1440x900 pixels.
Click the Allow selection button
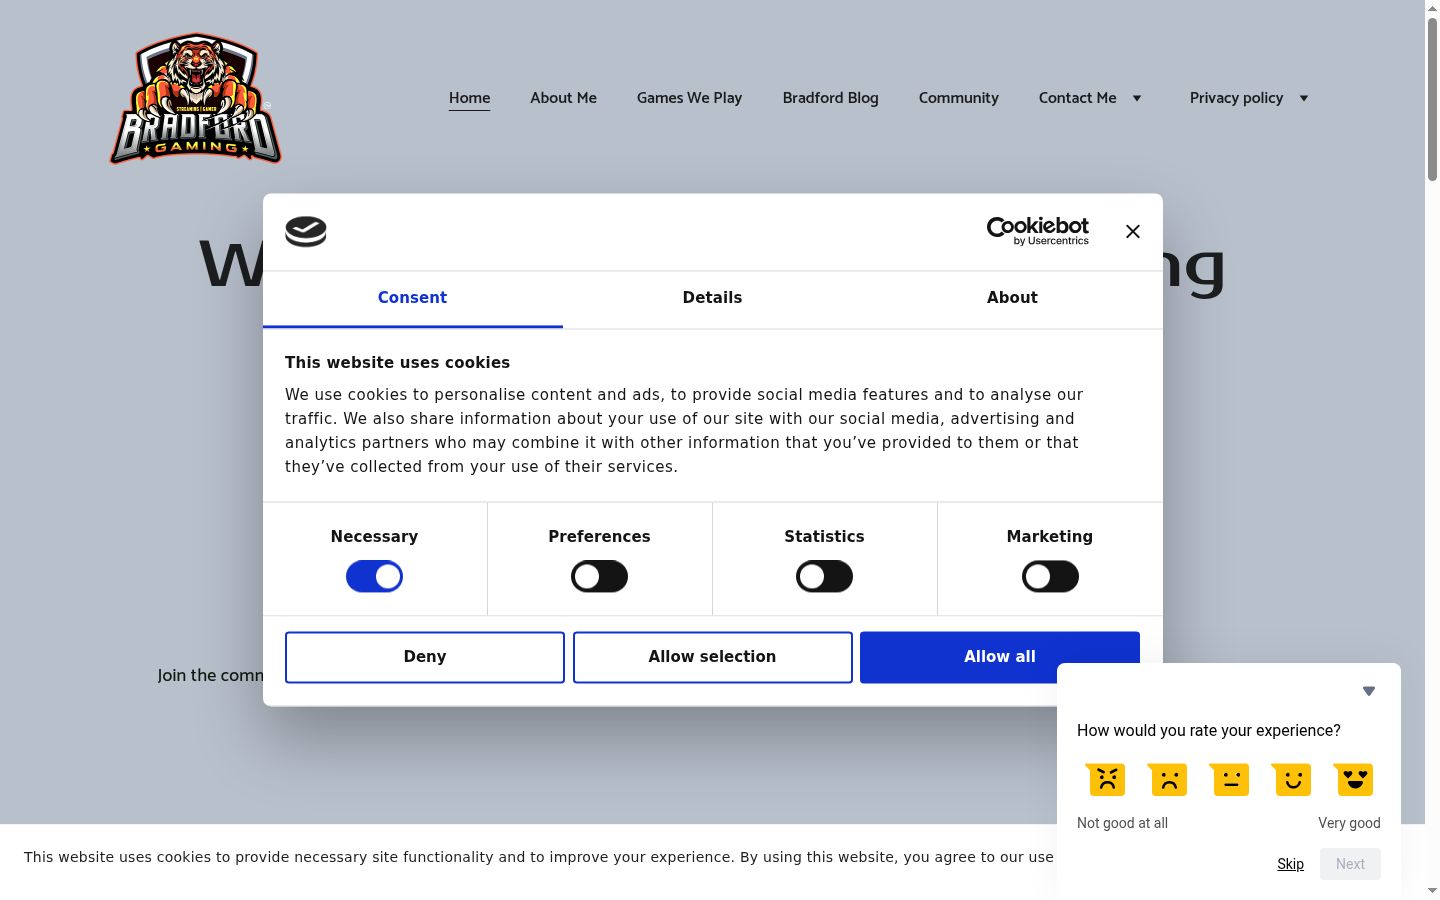pos(713,657)
